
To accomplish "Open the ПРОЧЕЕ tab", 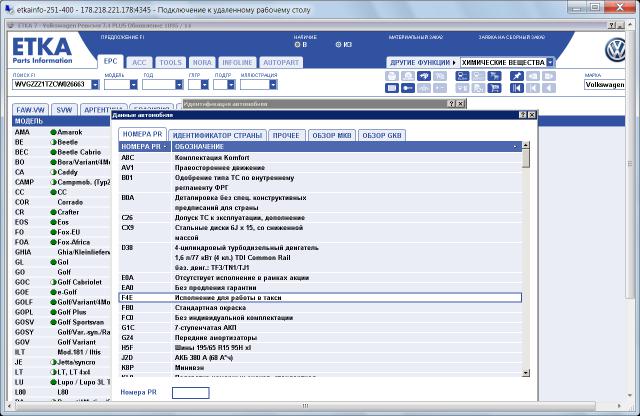I will (286, 136).
